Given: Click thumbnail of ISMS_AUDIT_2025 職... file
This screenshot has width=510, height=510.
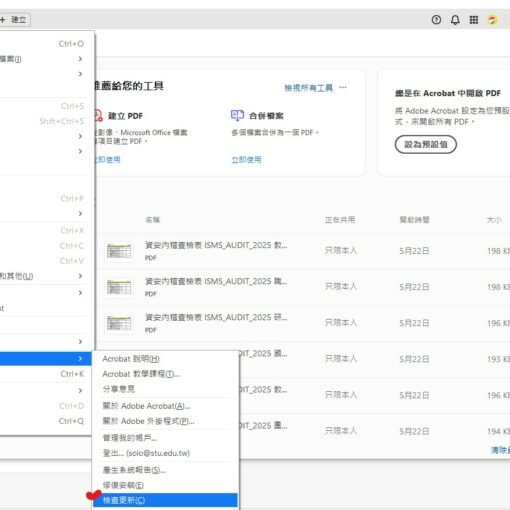Looking at the screenshot, I should click(x=119, y=287).
